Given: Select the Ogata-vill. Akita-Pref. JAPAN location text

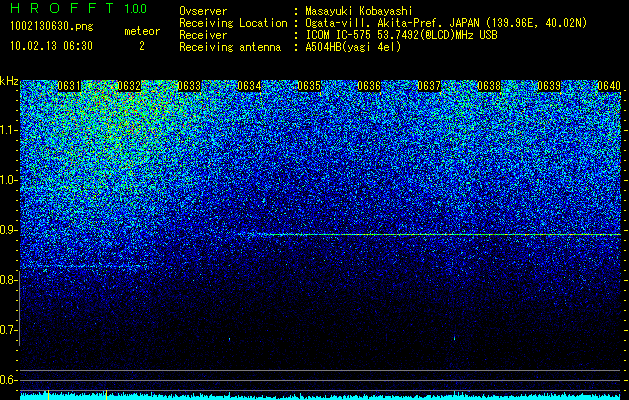Looking at the screenshot, I should coord(446,23).
